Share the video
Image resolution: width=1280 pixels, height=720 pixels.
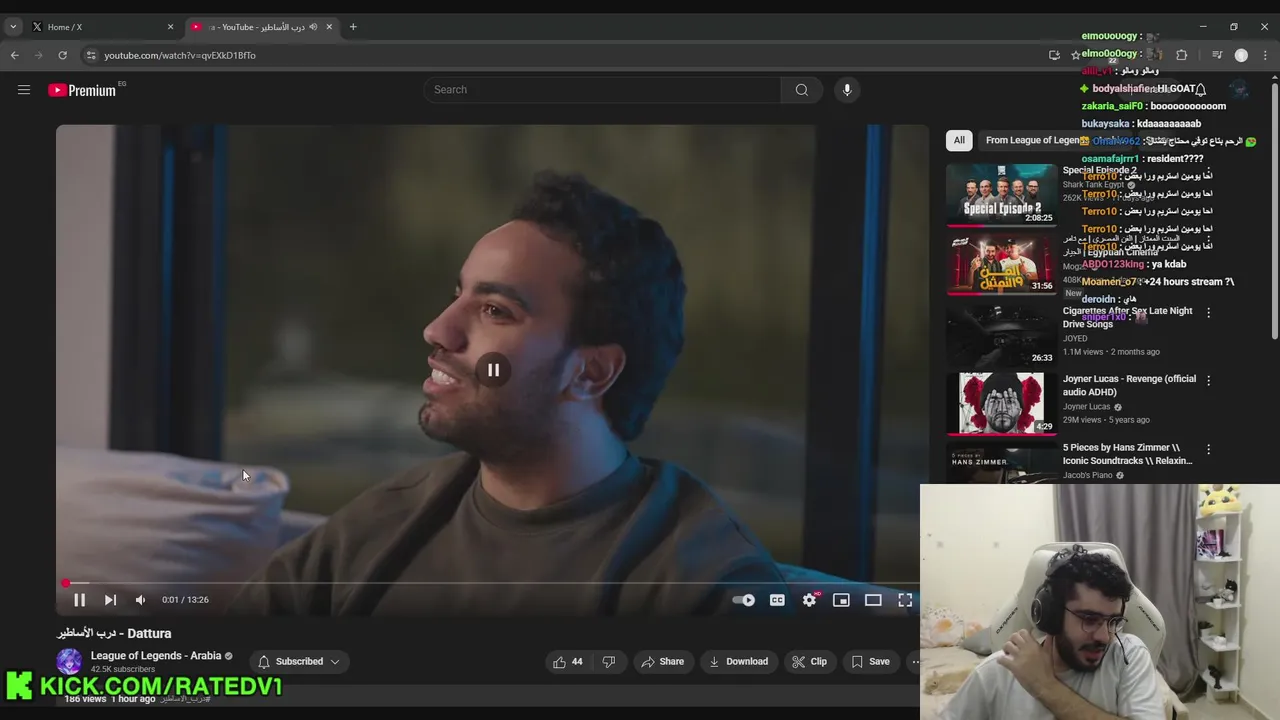coord(663,661)
